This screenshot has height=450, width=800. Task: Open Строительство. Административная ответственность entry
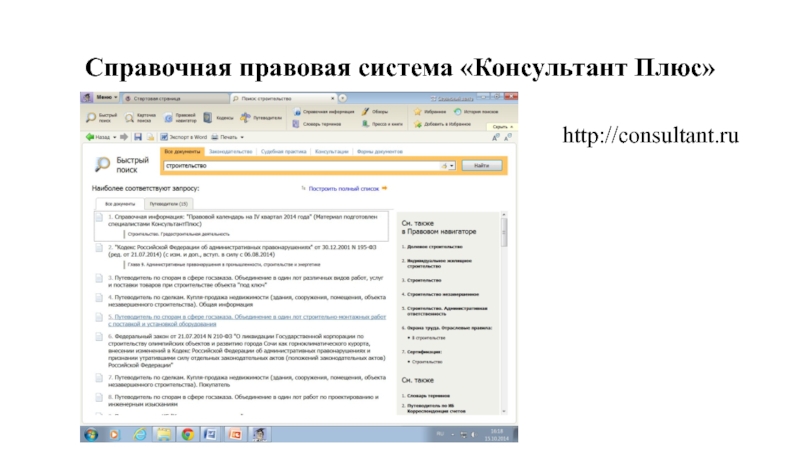pyautogui.click(x=447, y=311)
